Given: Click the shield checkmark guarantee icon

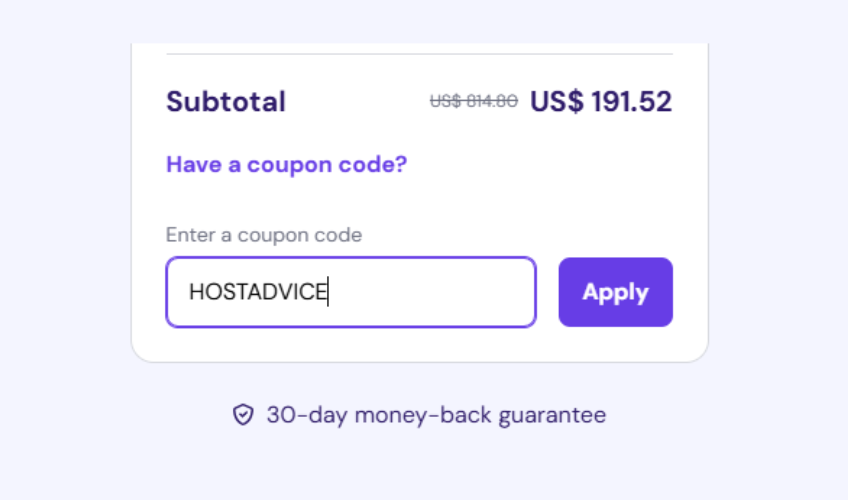Looking at the screenshot, I should click(243, 415).
